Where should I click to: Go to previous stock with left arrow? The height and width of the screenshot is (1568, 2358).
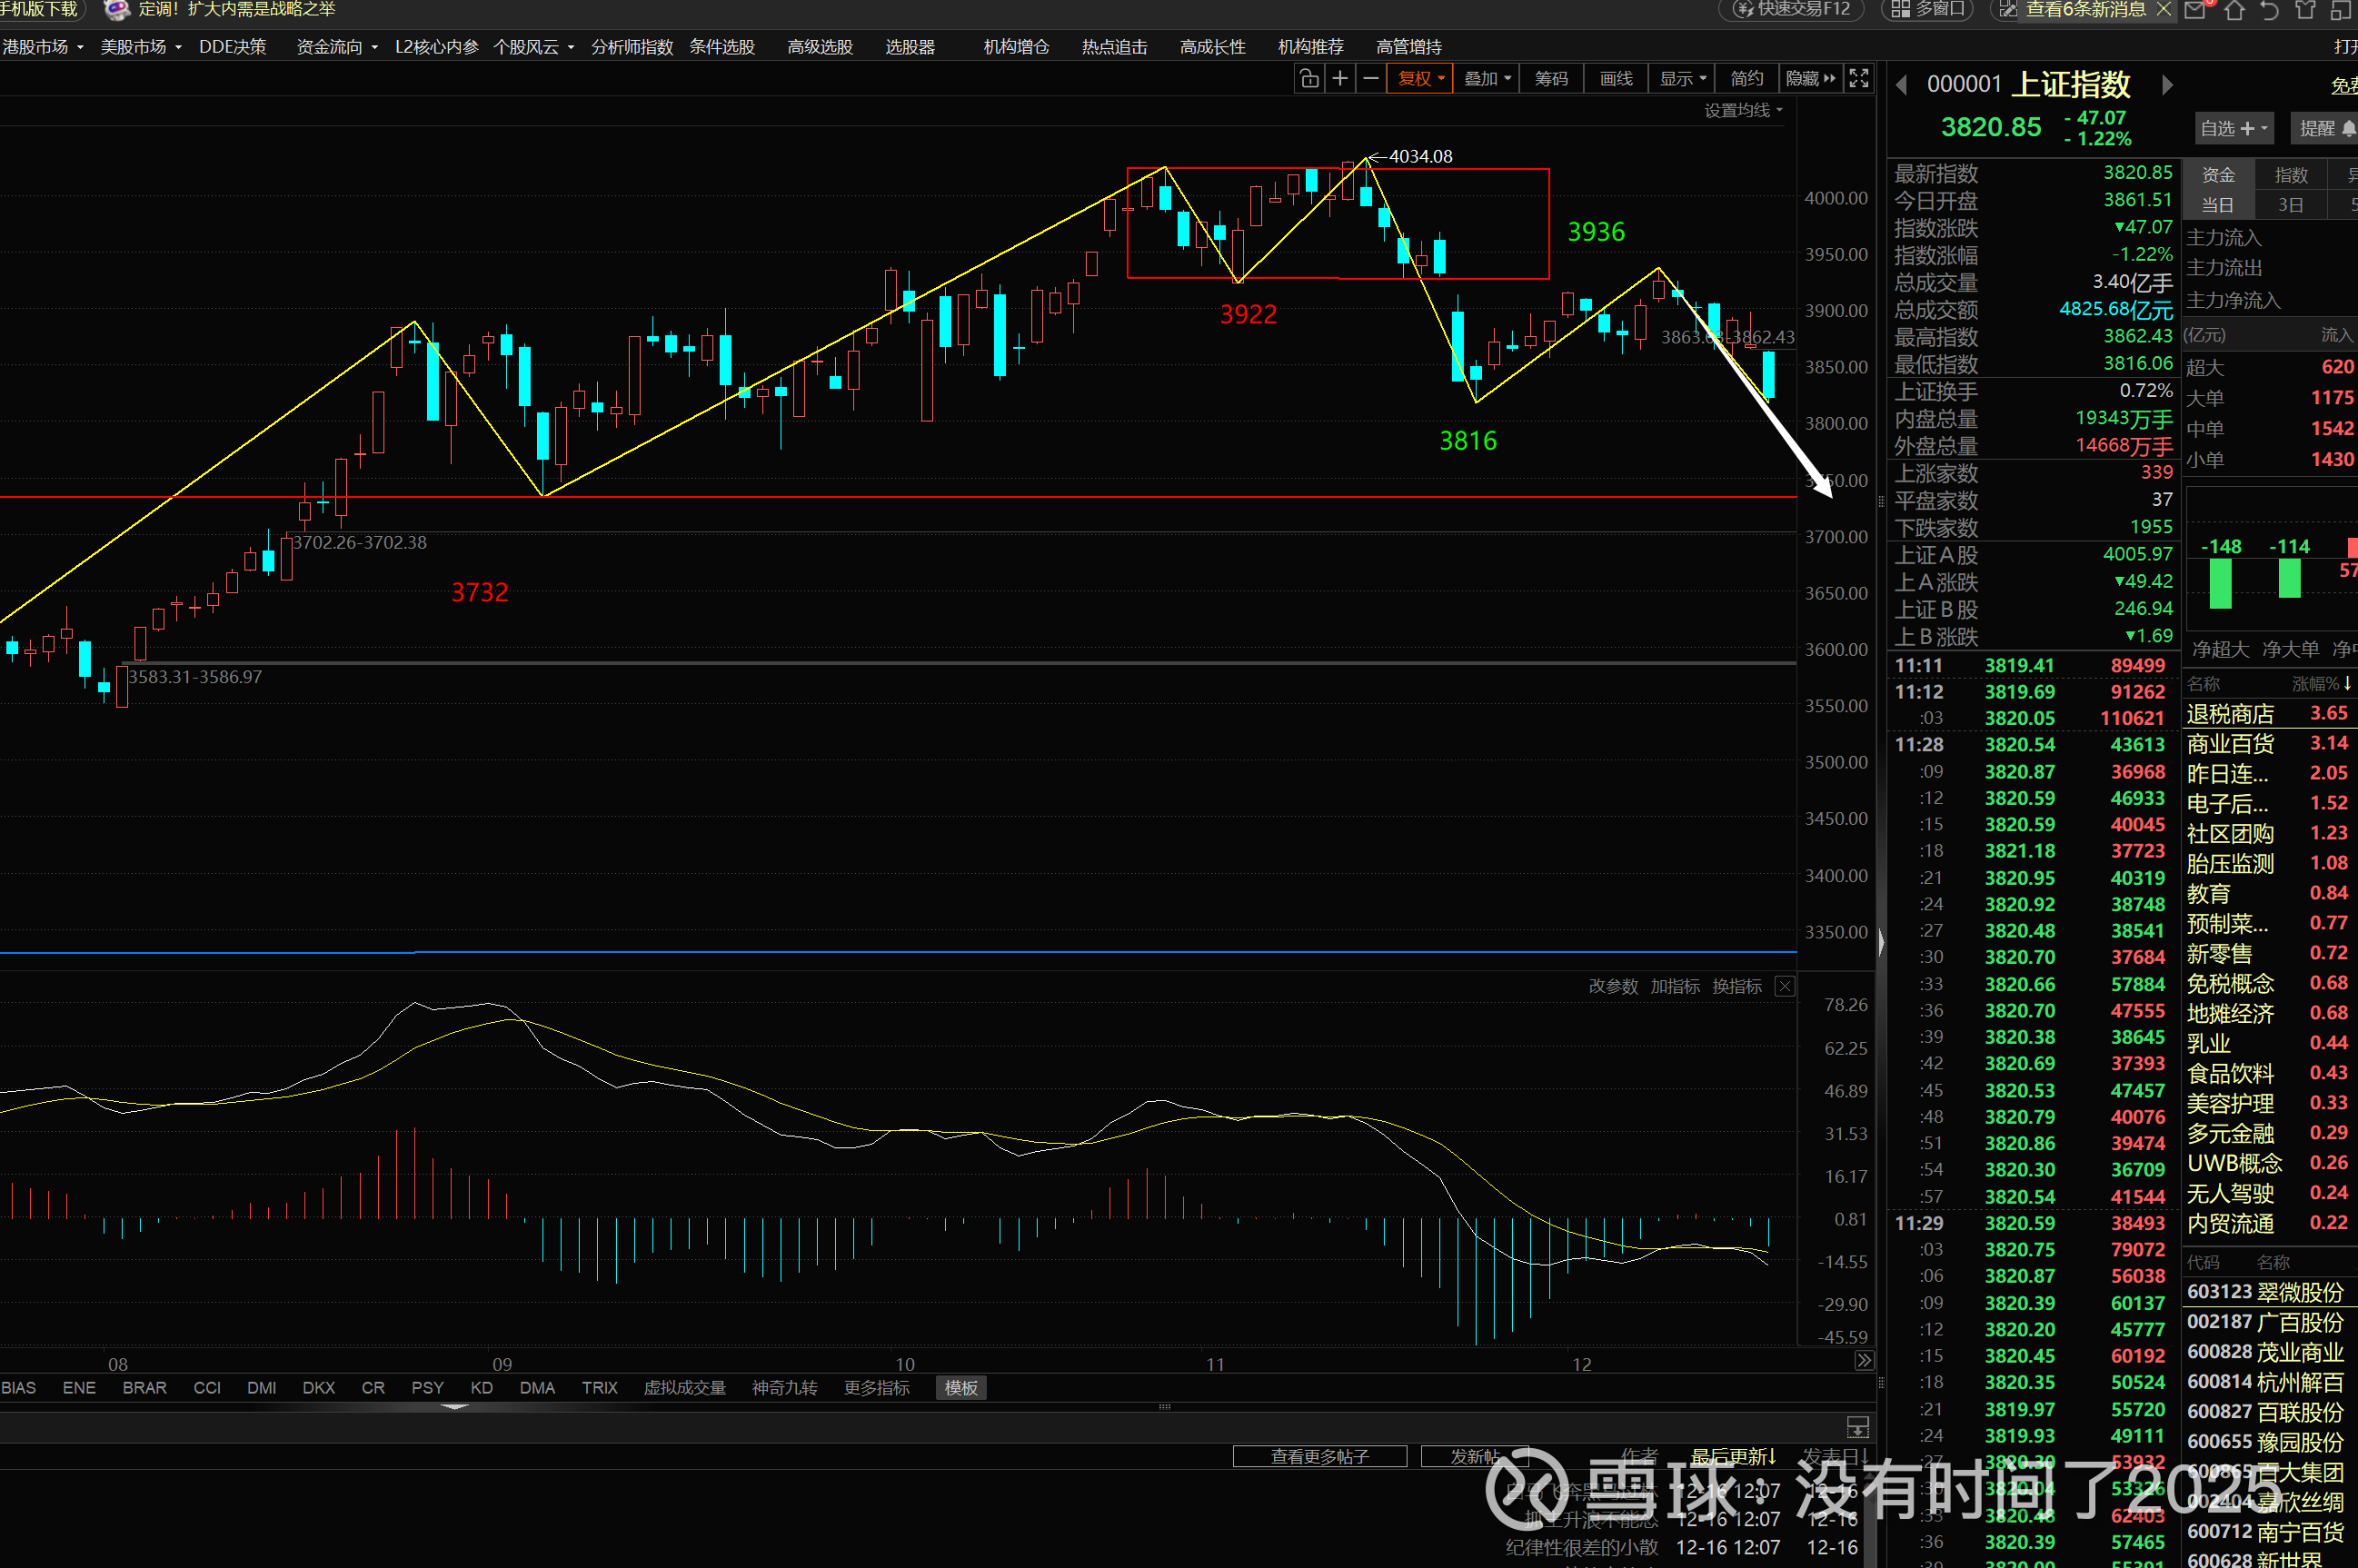coord(1902,85)
